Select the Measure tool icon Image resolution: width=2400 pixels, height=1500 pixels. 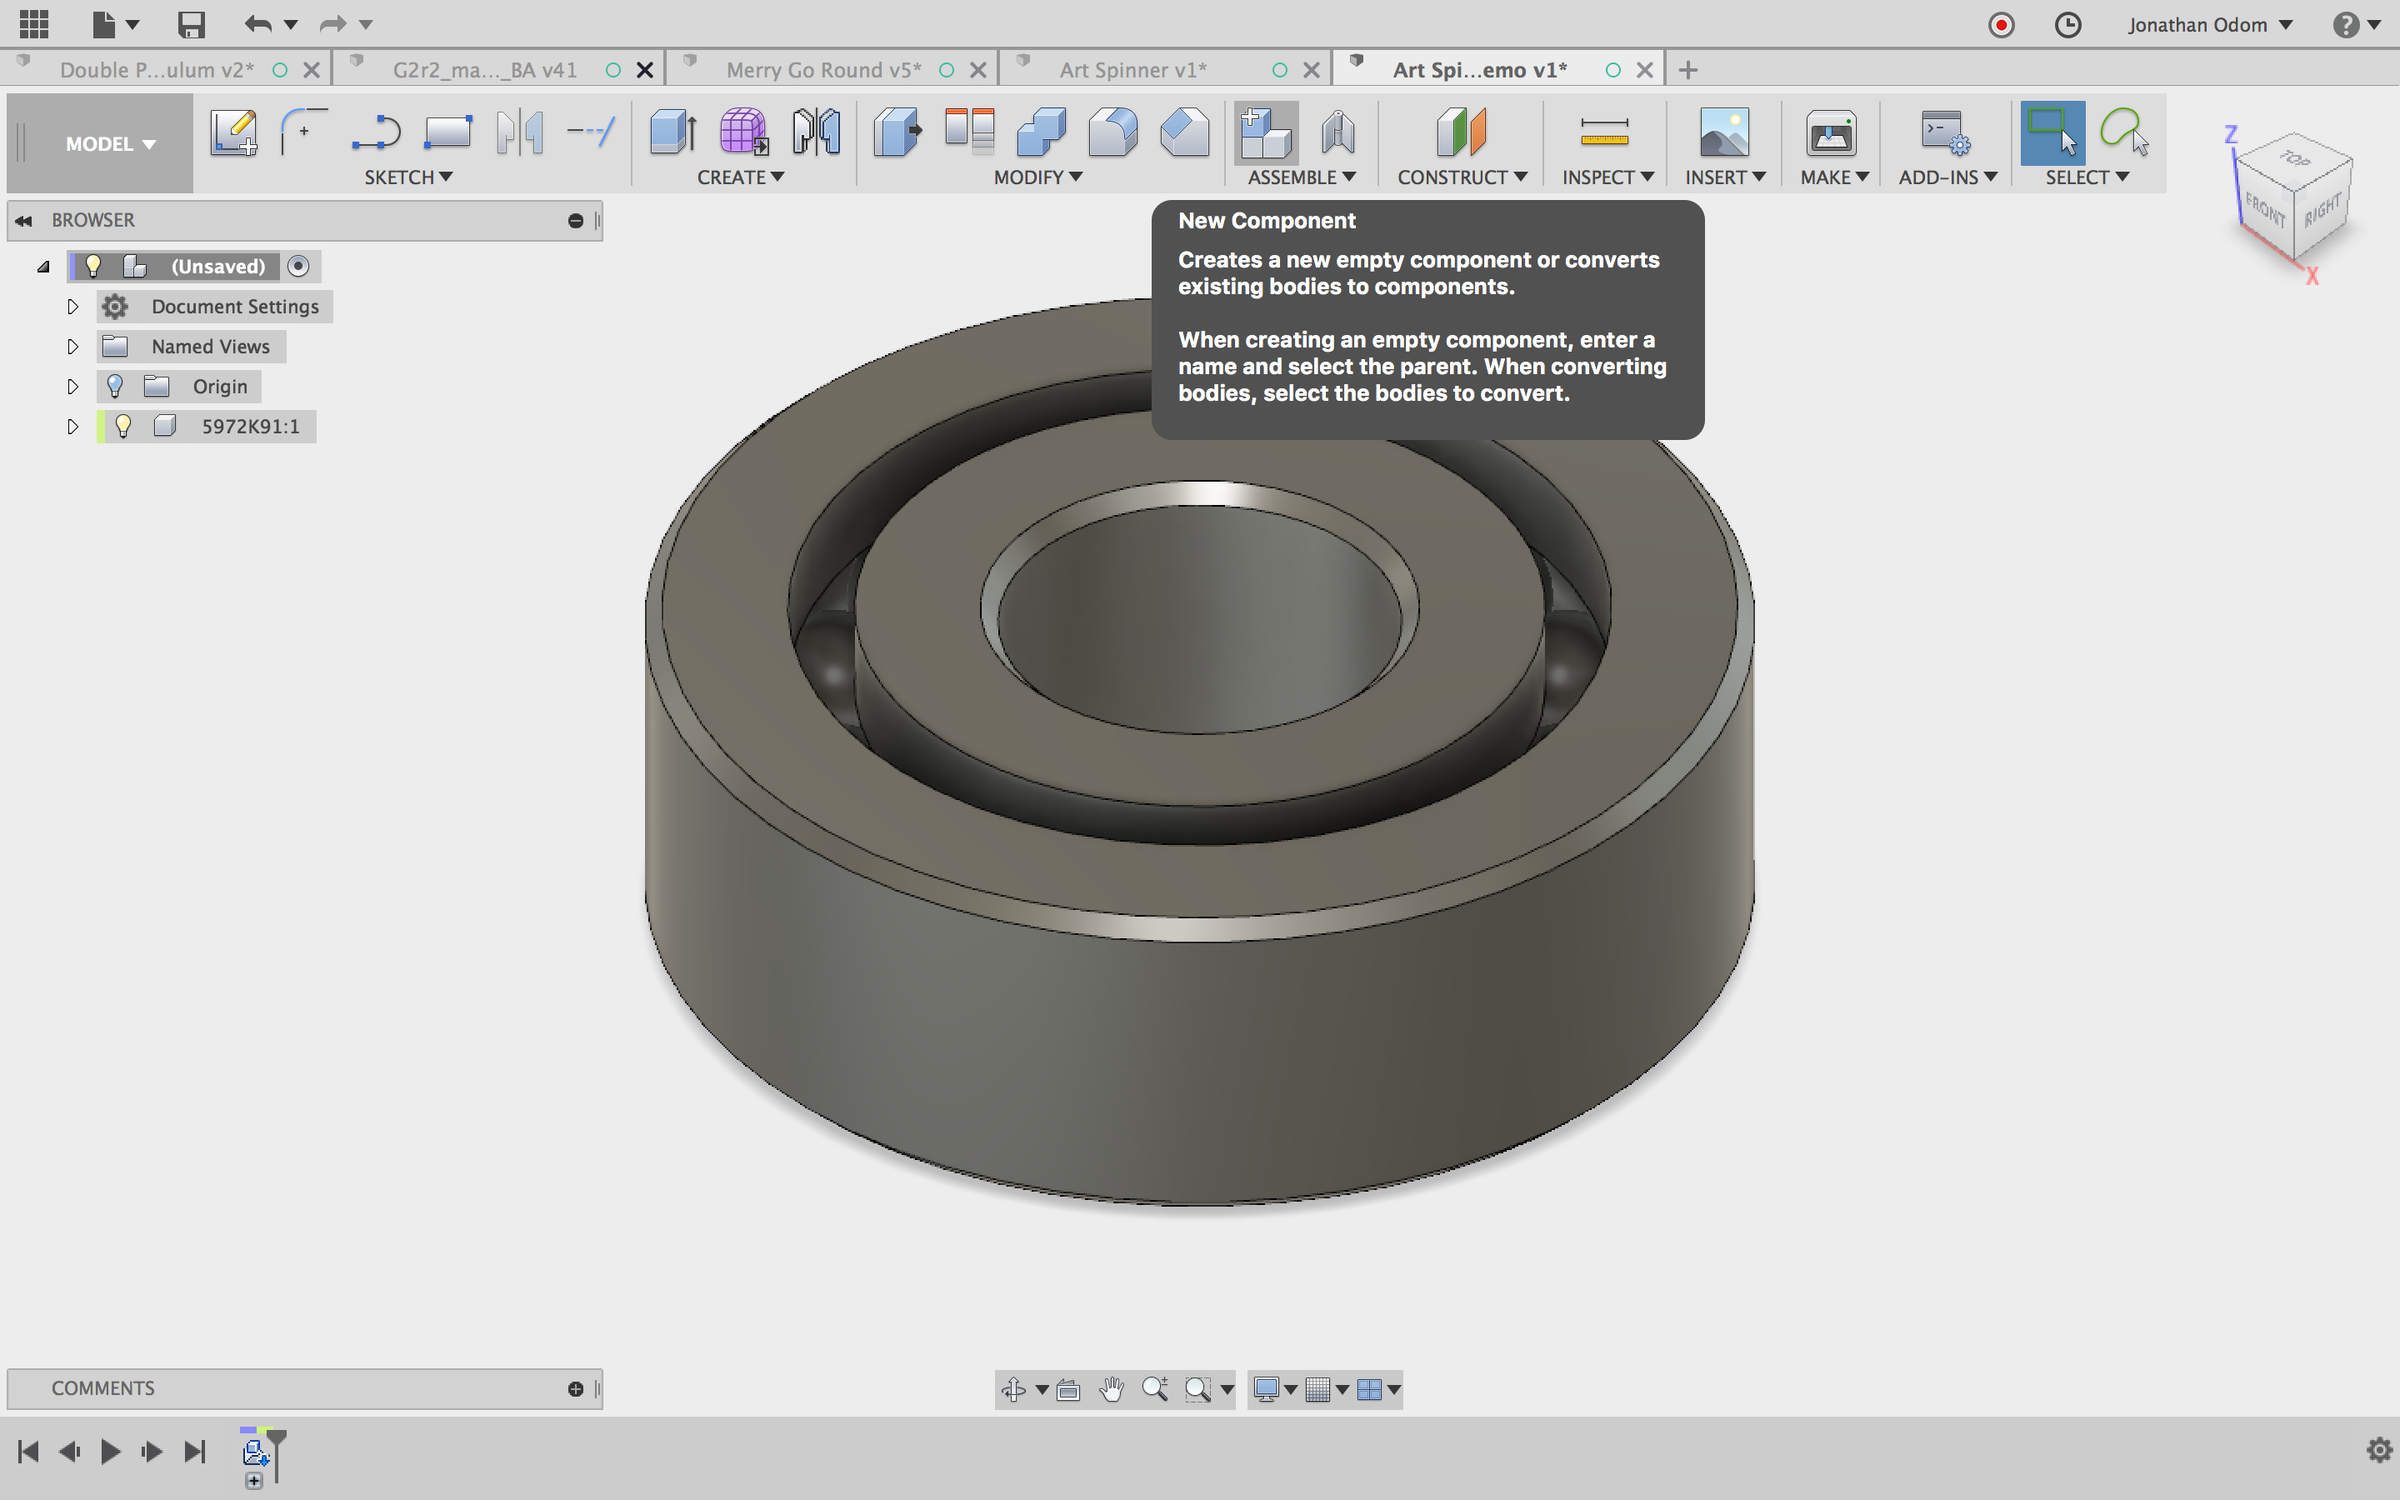[1604, 133]
